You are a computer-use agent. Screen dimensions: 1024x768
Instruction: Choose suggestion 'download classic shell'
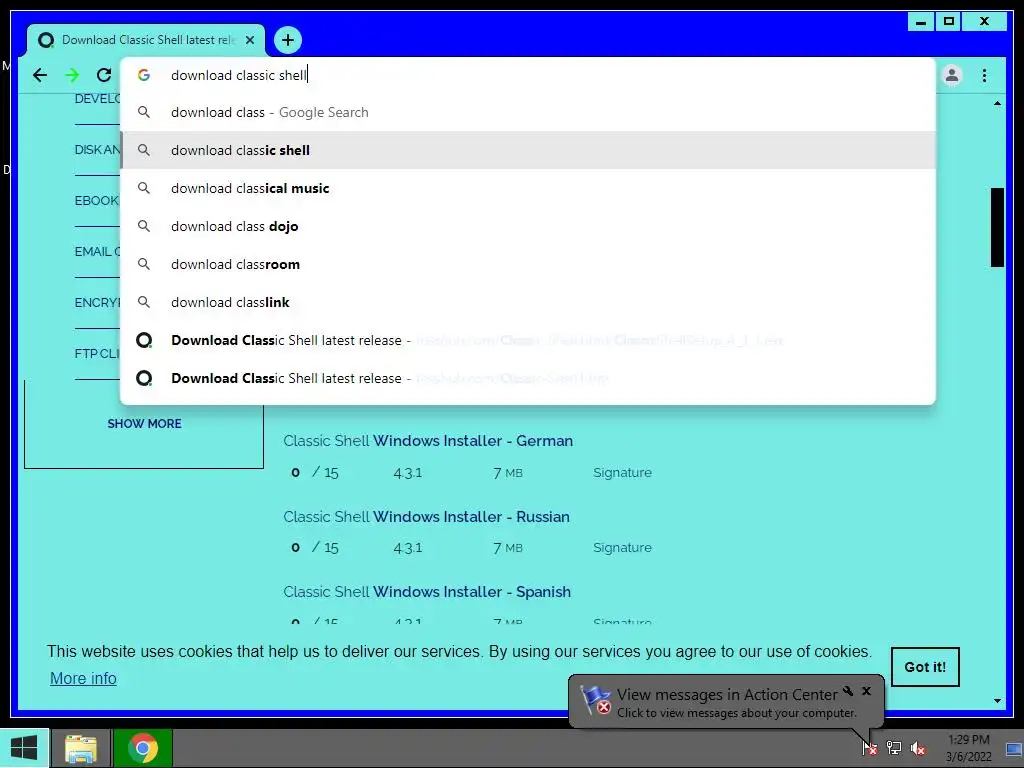pyautogui.click(x=528, y=150)
